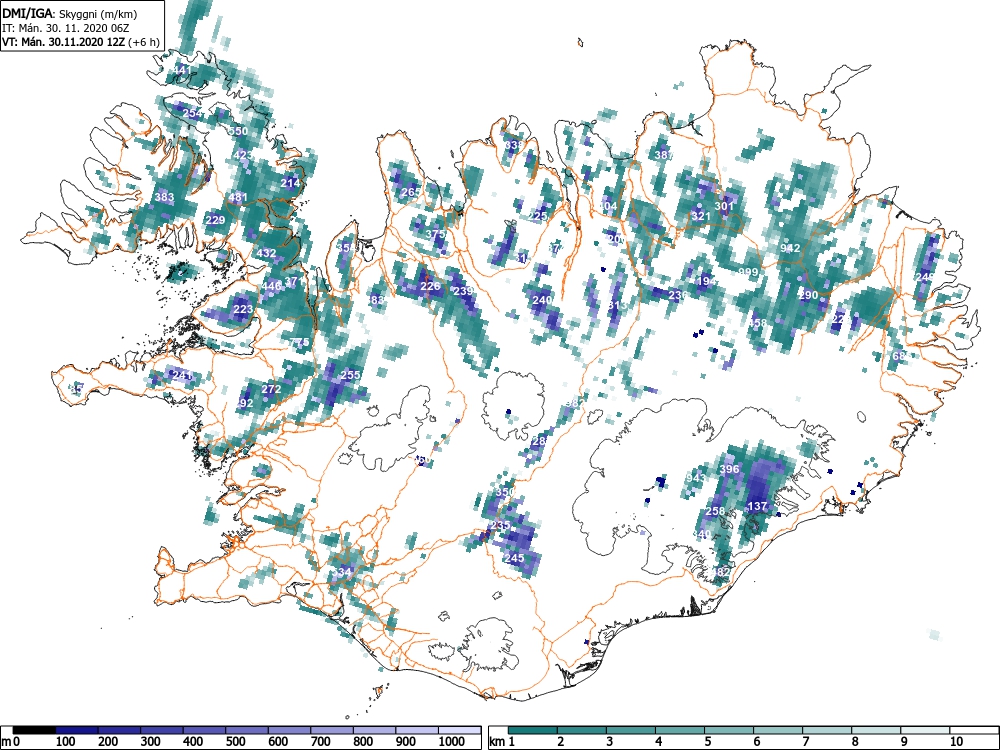Click the dark navy 100 m legend swatch

(77, 730)
